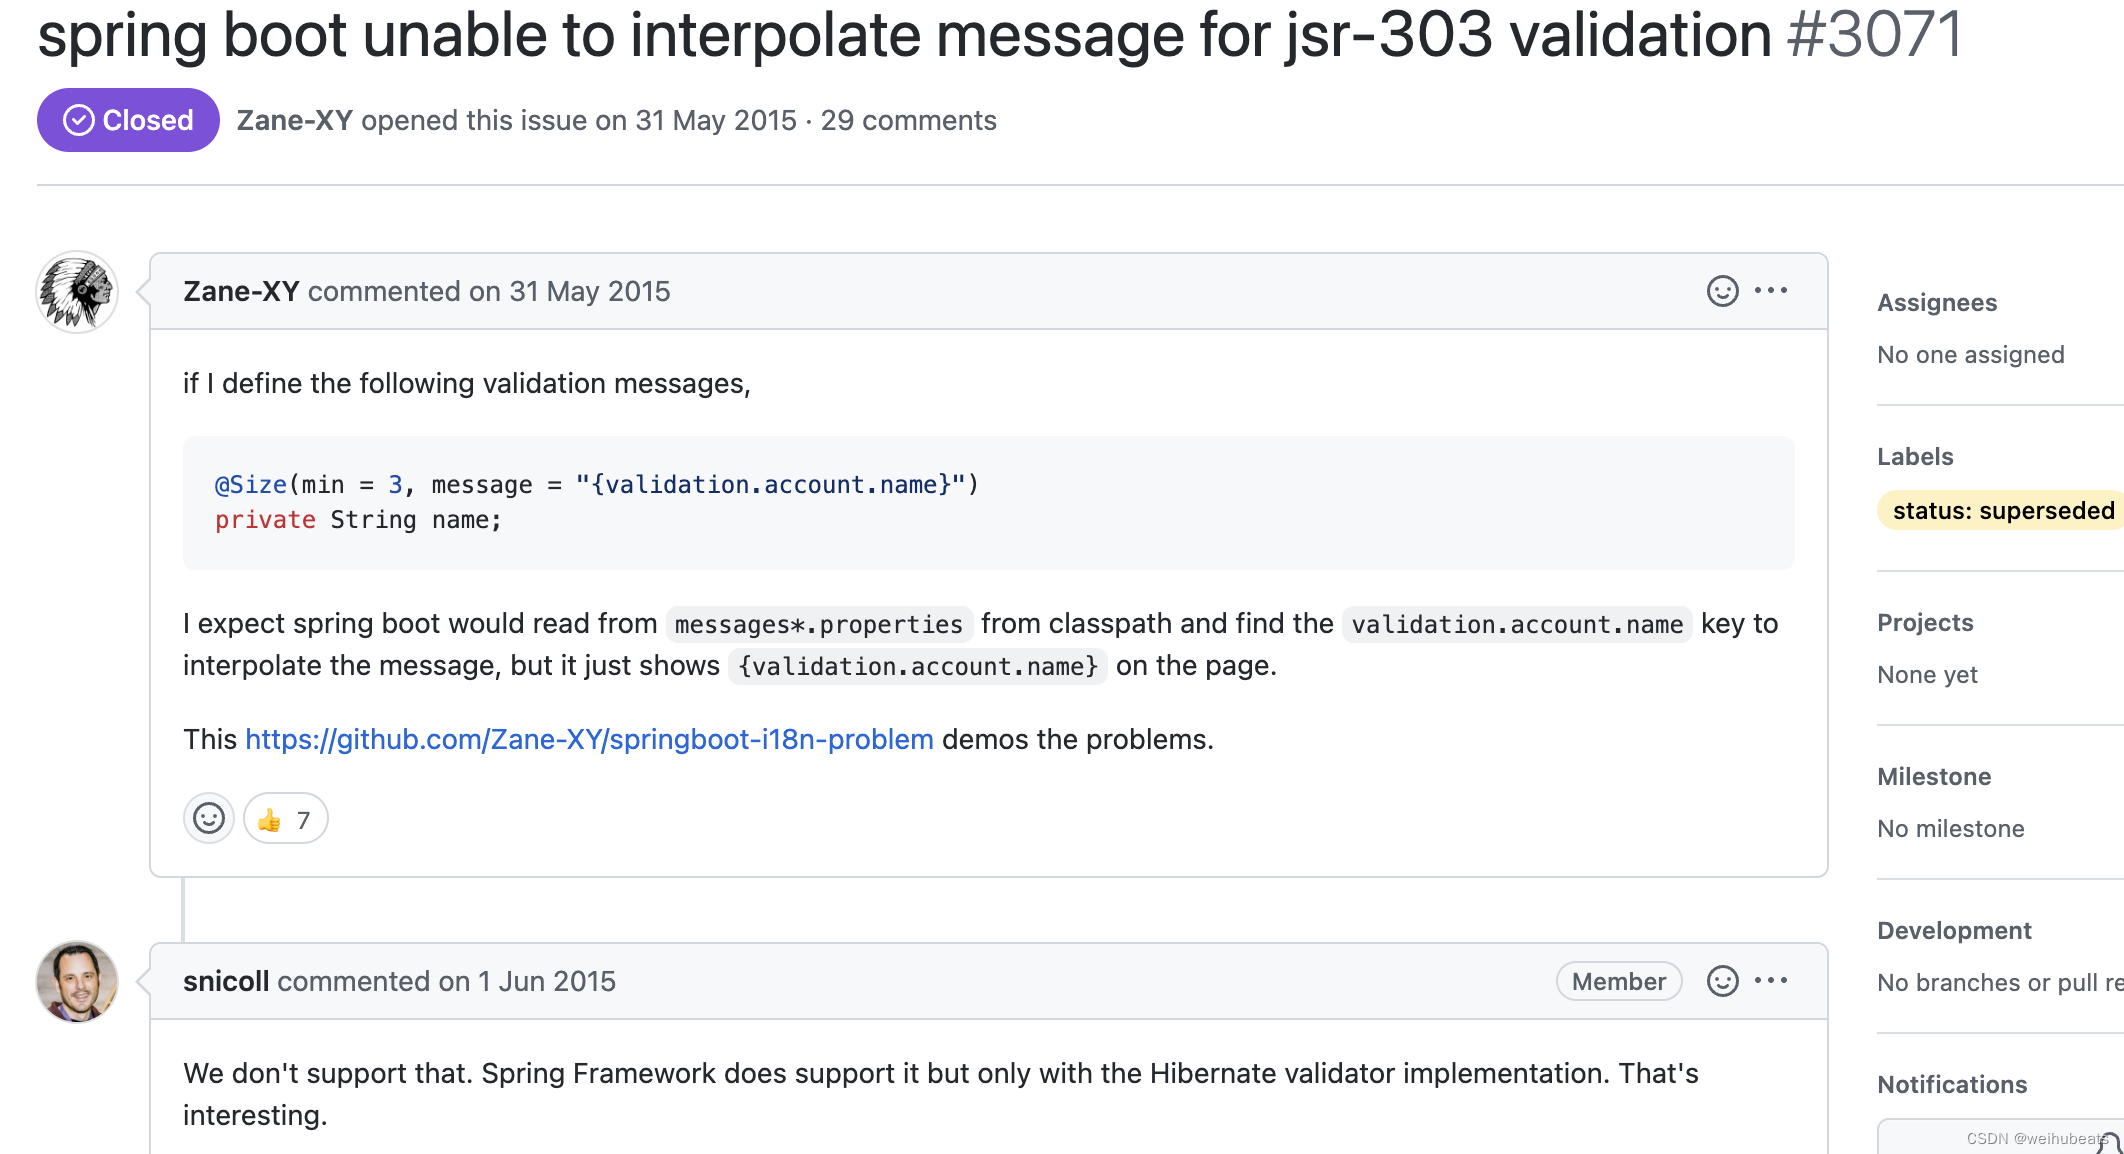Click Zane-XY author link in the issue header
The image size is (2124, 1154).
coord(294,121)
